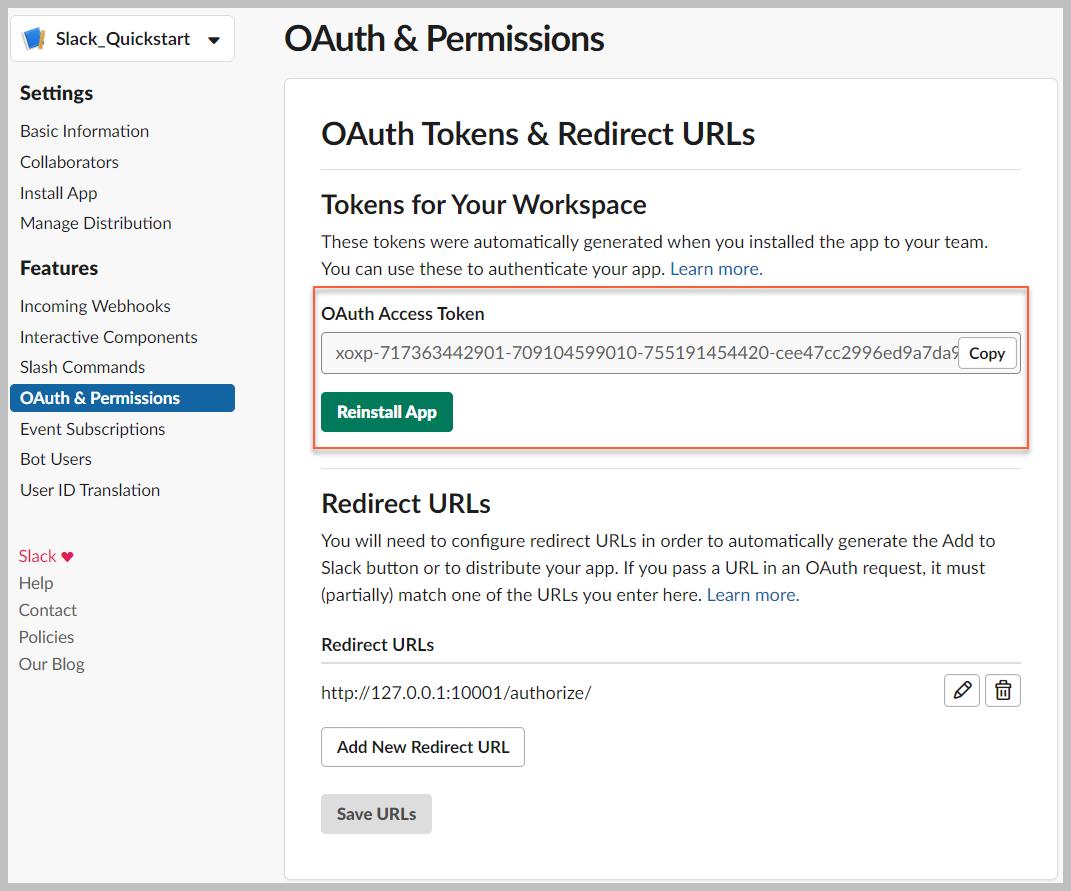1071x891 pixels.
Task: Click the Slack footer link
Action: tap(38, 556)
